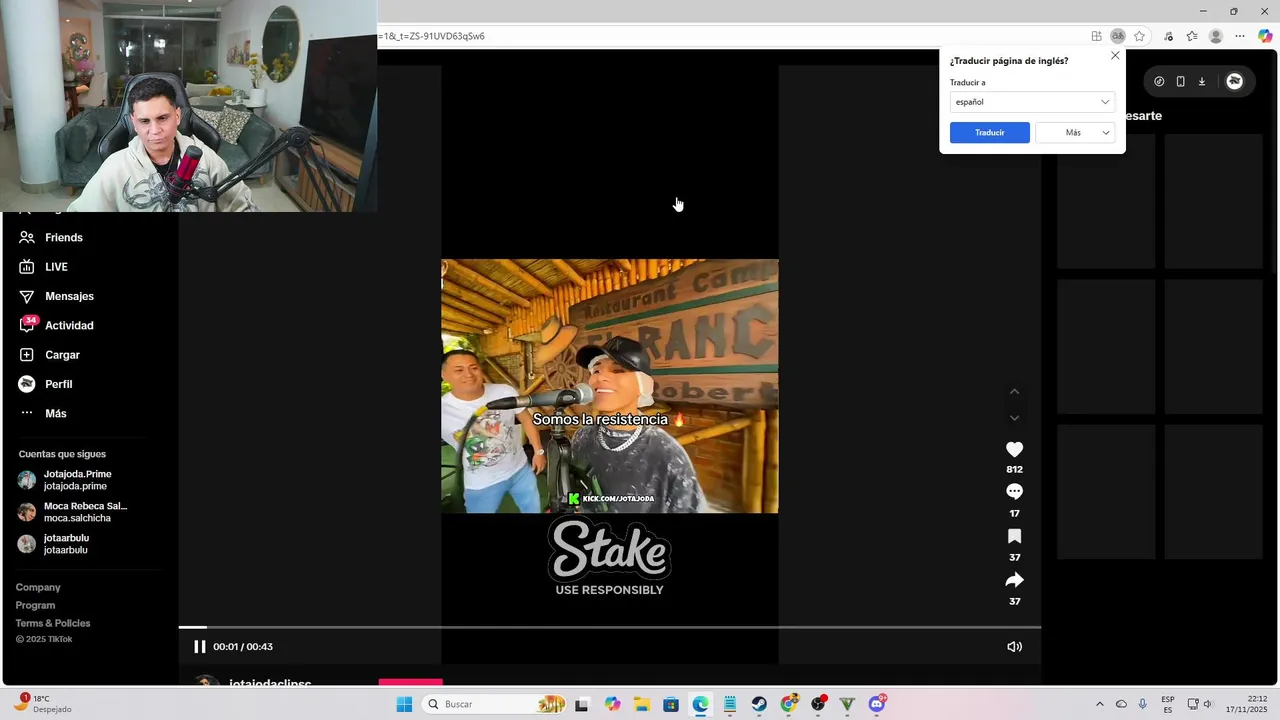The image size is (1280, 720).
Task: Open the ESP language switcher in tray
Action: click(x=1168, y=704)
